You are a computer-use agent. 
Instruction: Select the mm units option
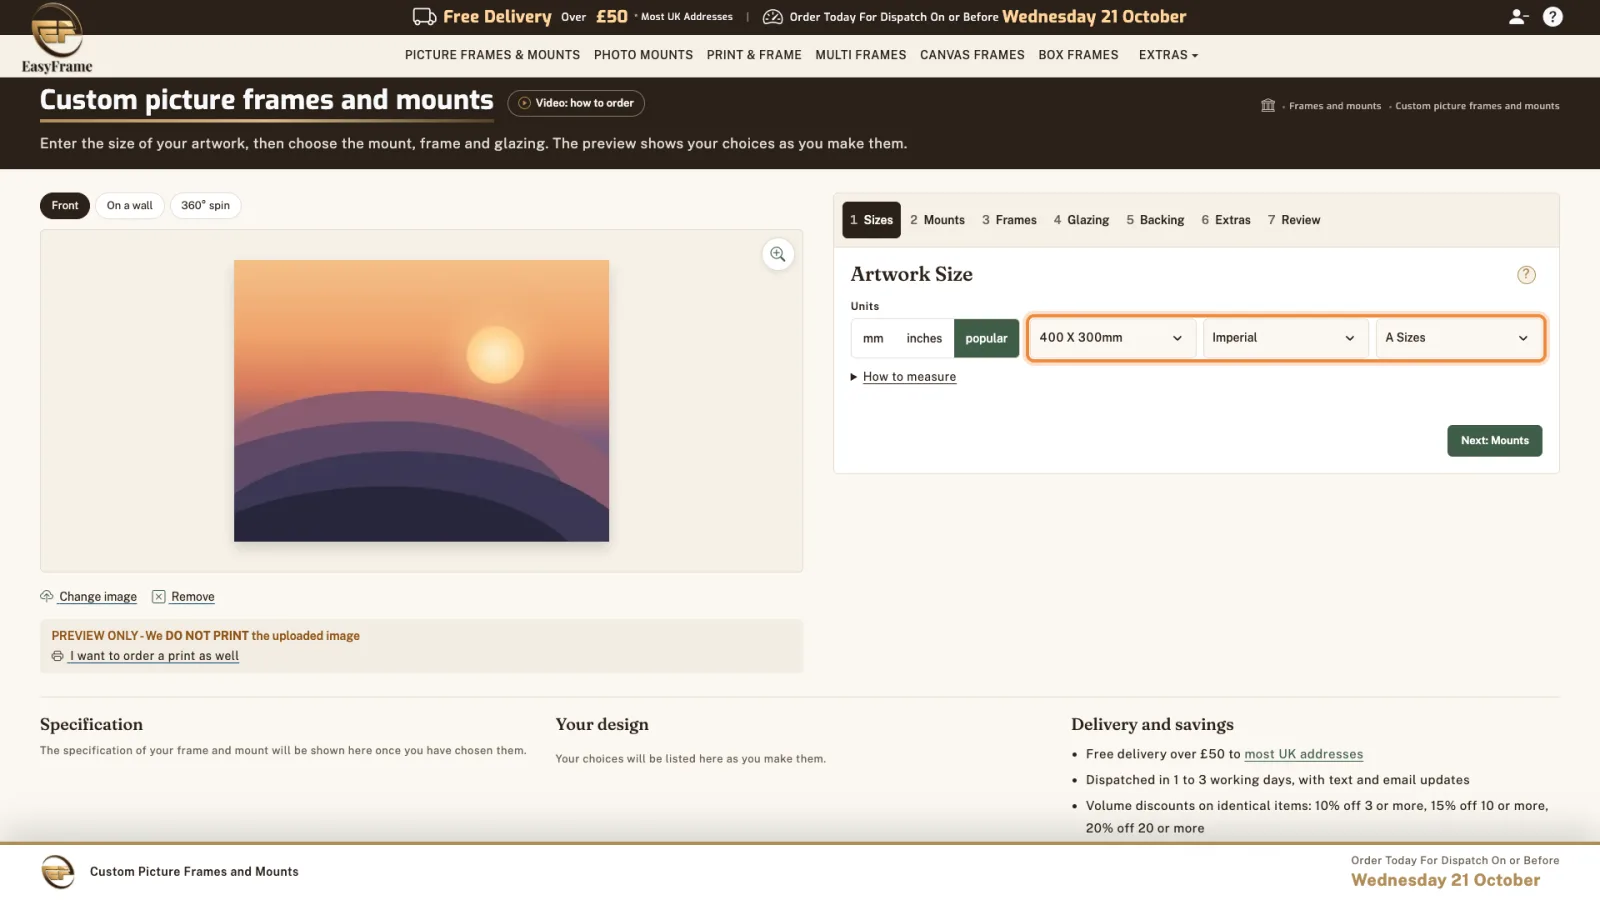tap(873, 338)
